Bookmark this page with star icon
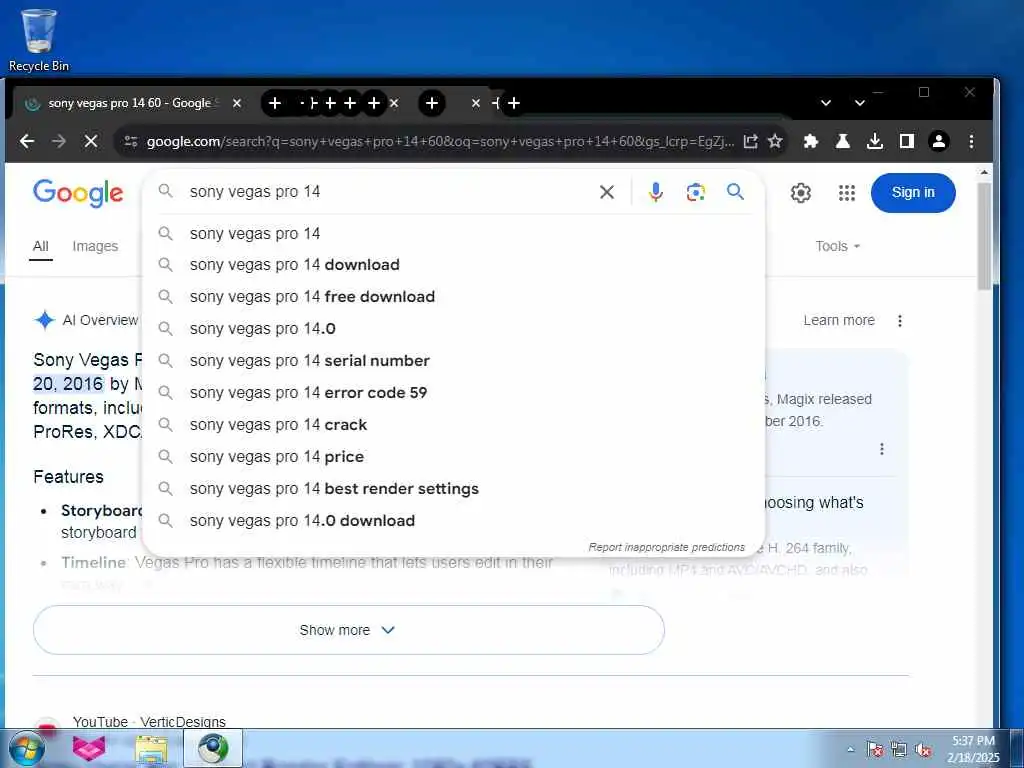The image size is (1024, 768). pyautogui.click(x=775, y=141)
